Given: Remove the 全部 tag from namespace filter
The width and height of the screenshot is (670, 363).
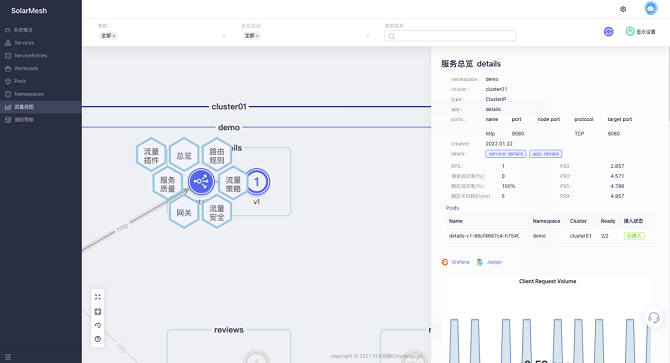Looking at the screenshot, I should coord(257,36).
